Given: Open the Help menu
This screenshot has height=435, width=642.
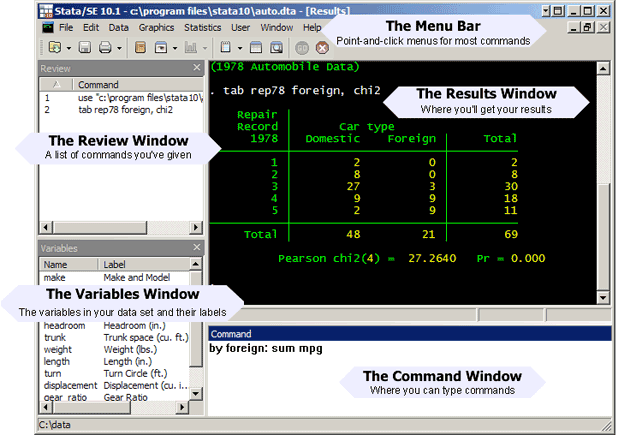Looking at the screenshot, I should (312, 27).
